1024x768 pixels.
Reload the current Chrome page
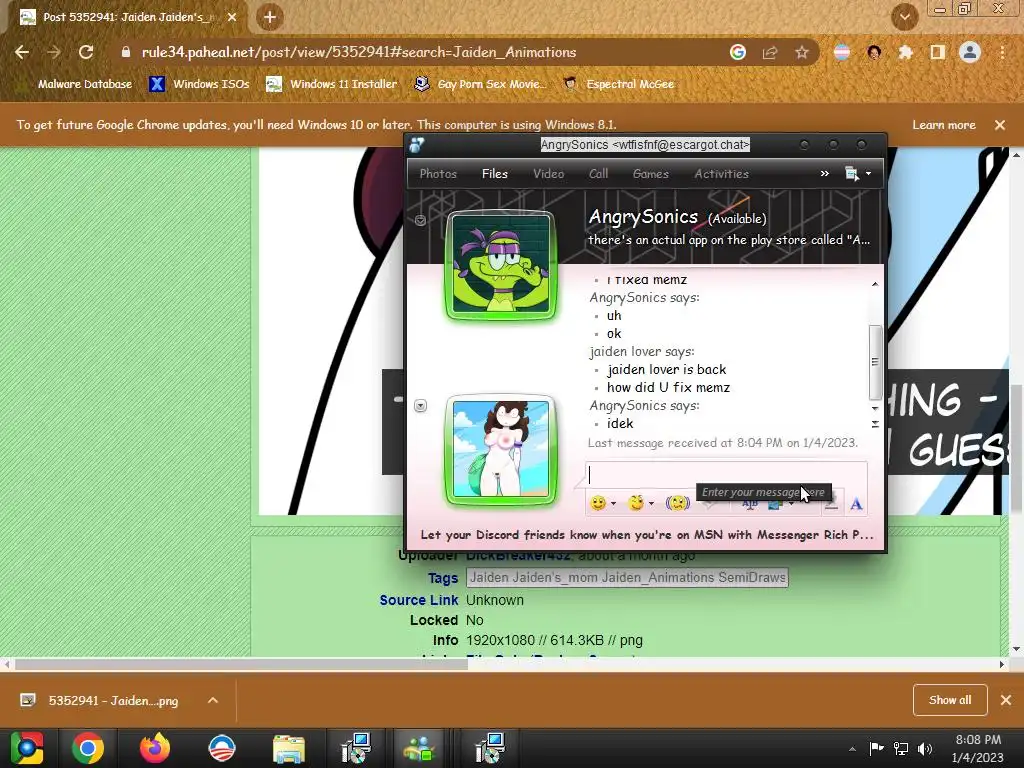86,52
